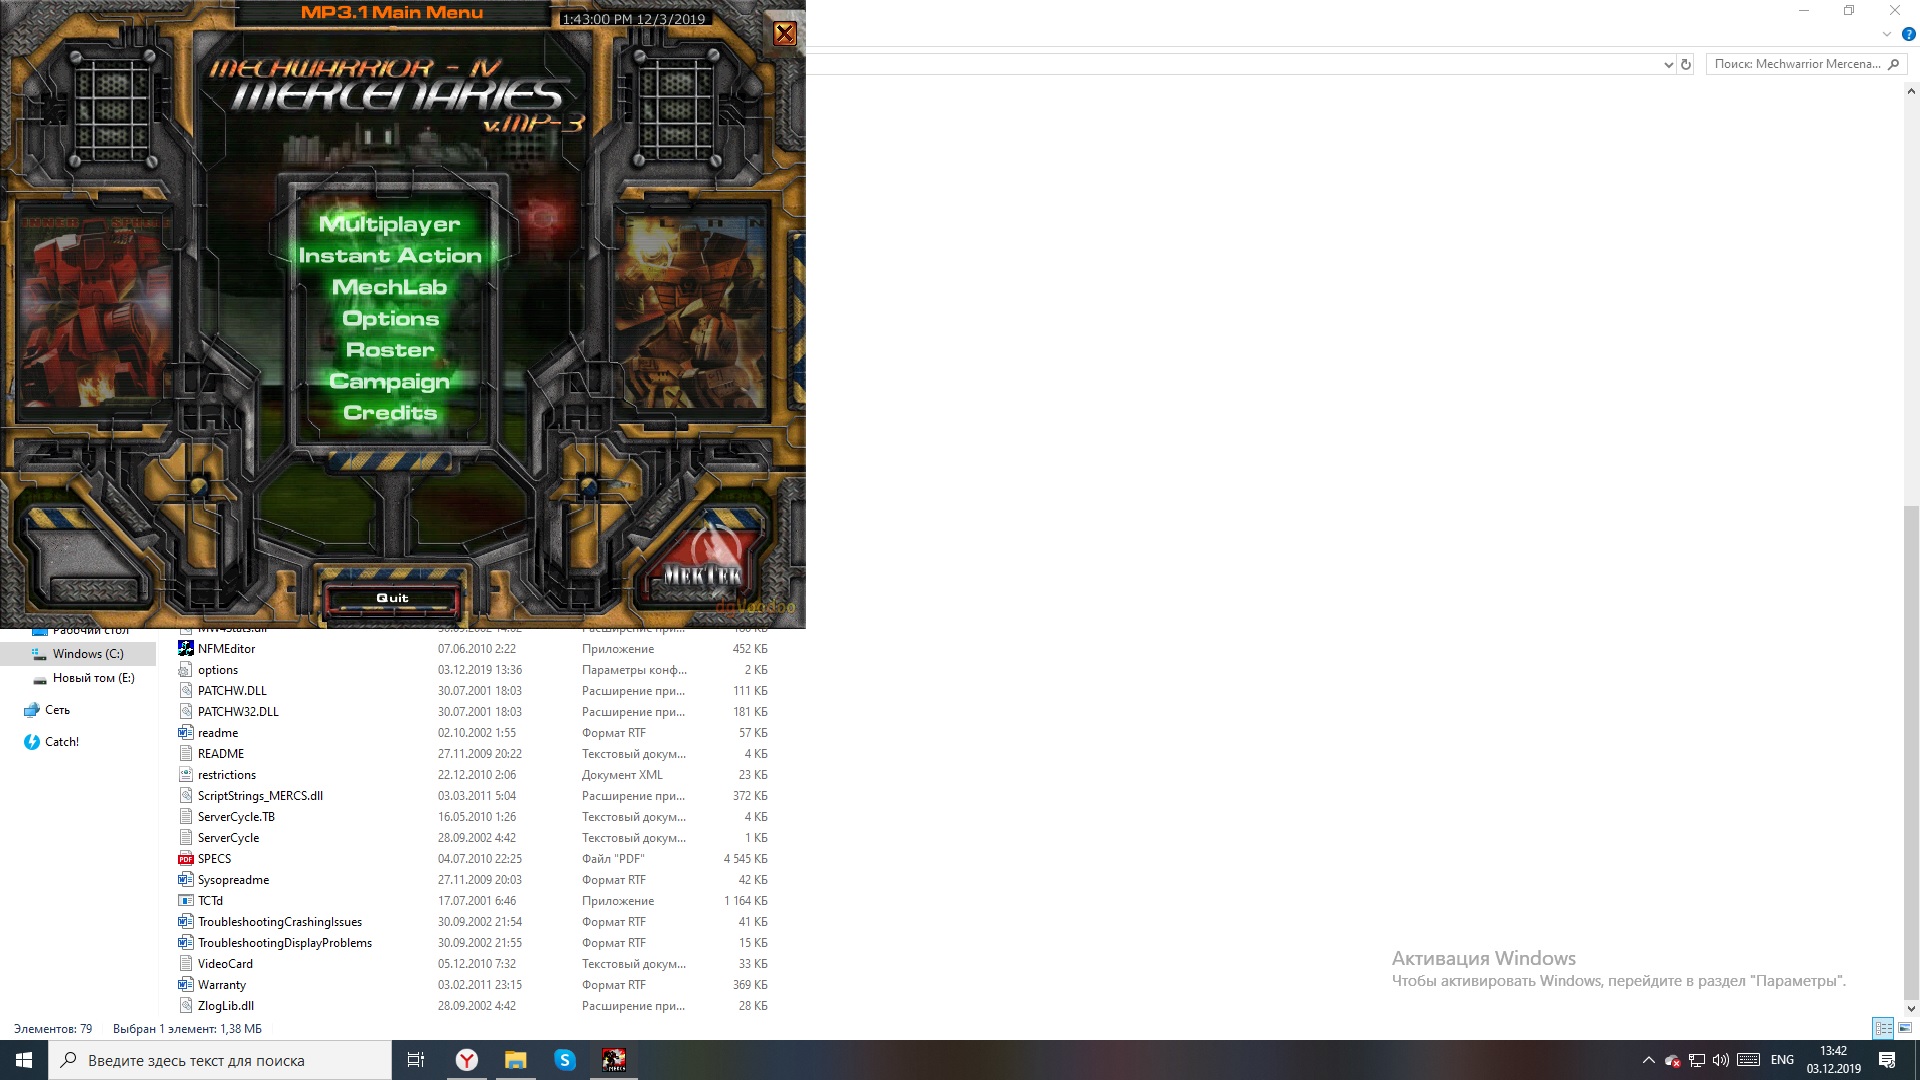This screenshot has width=1920, height=1080.
Task: Click the Yandex browser taskbar icon
Action: point(467,1060)
